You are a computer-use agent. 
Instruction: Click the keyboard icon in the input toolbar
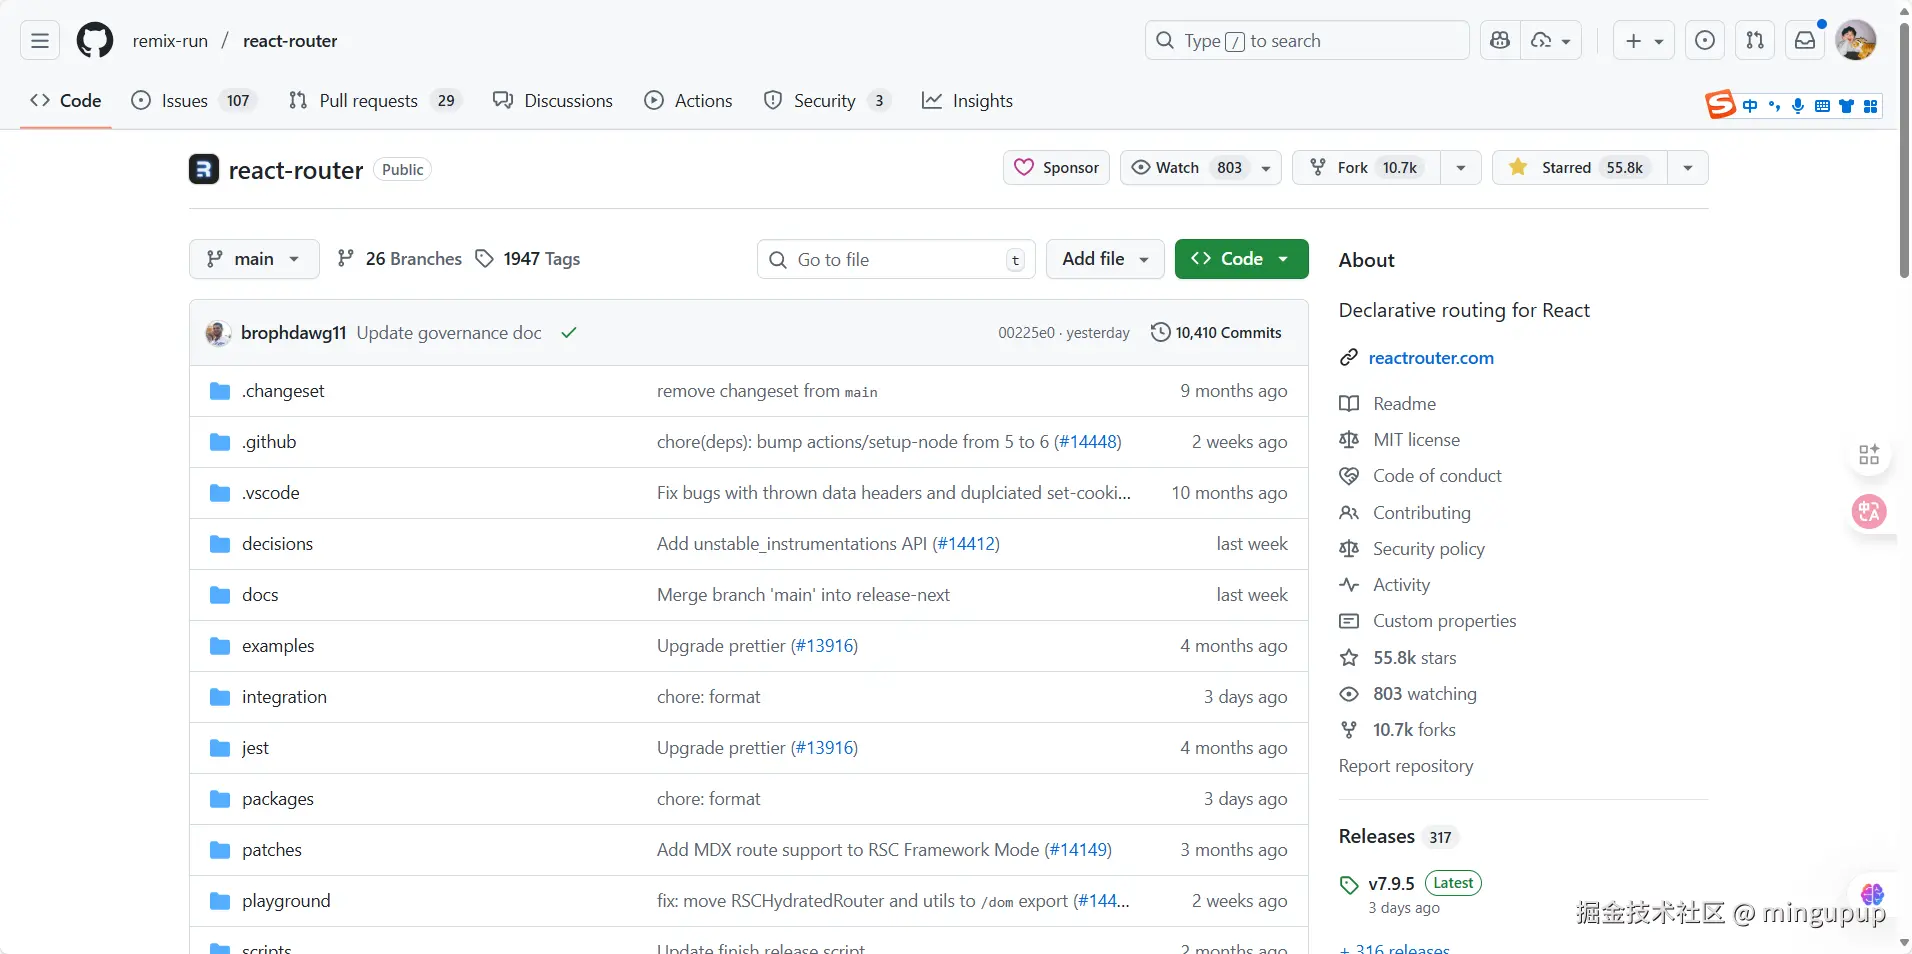coord(1822,106)
